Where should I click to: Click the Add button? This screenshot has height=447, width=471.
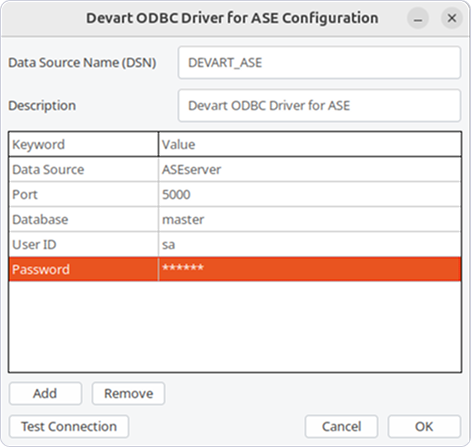click(45, 394)
